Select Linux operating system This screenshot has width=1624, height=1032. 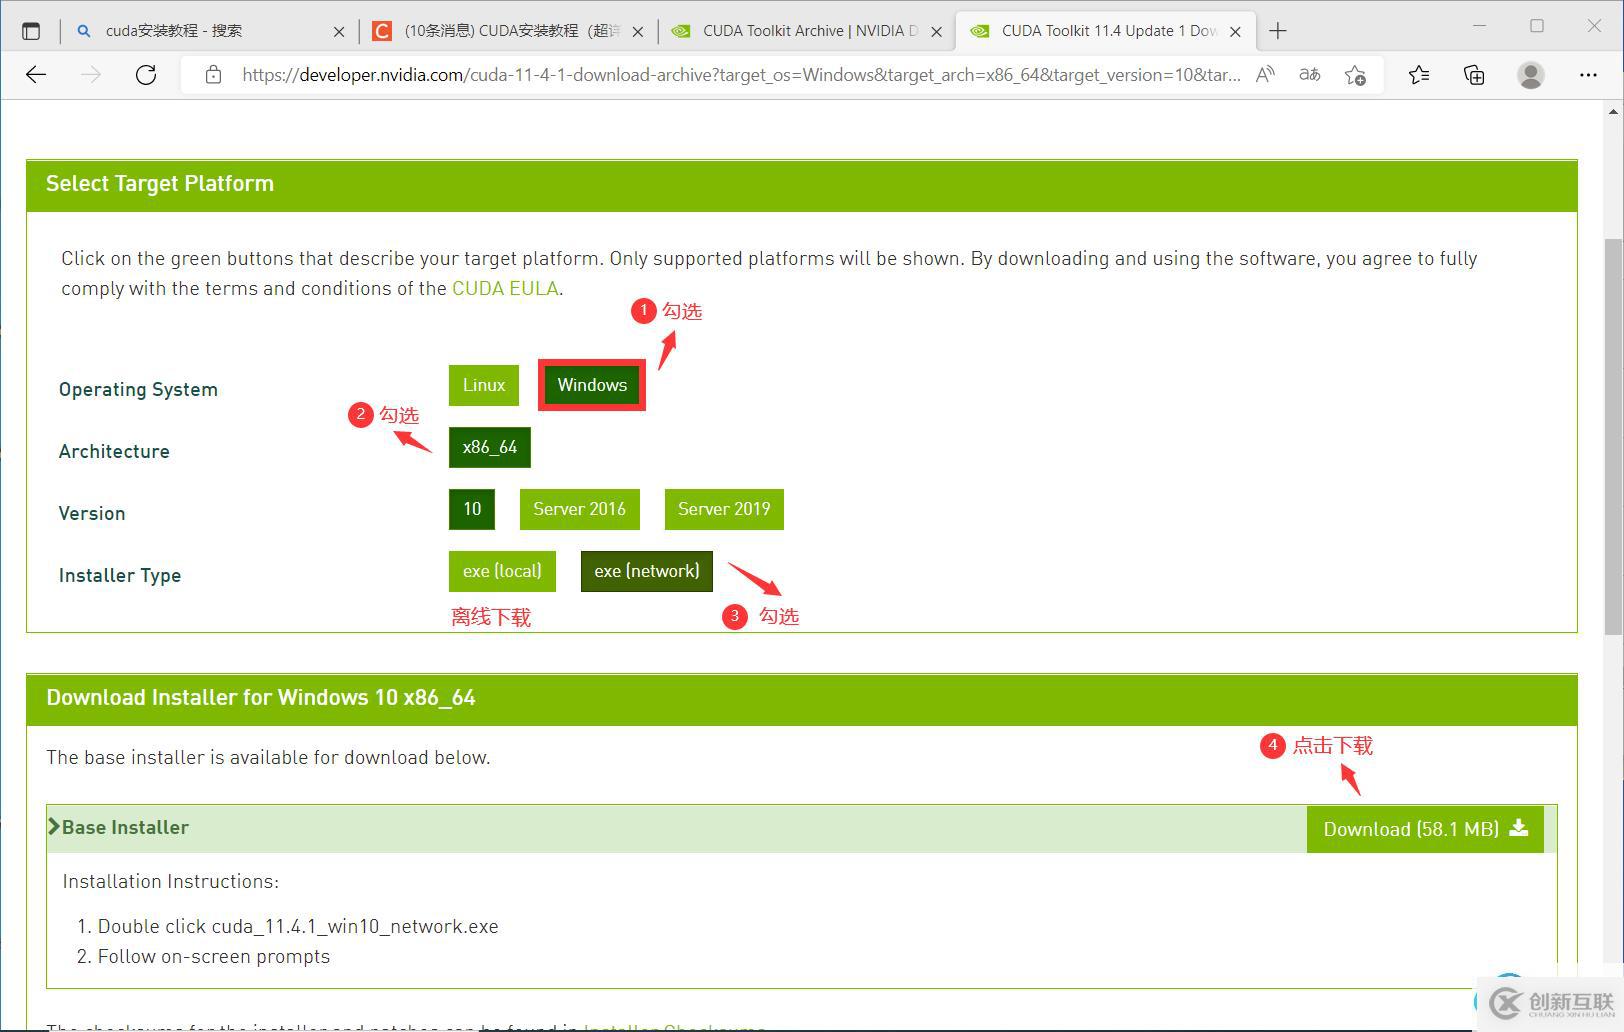(484, 386)
